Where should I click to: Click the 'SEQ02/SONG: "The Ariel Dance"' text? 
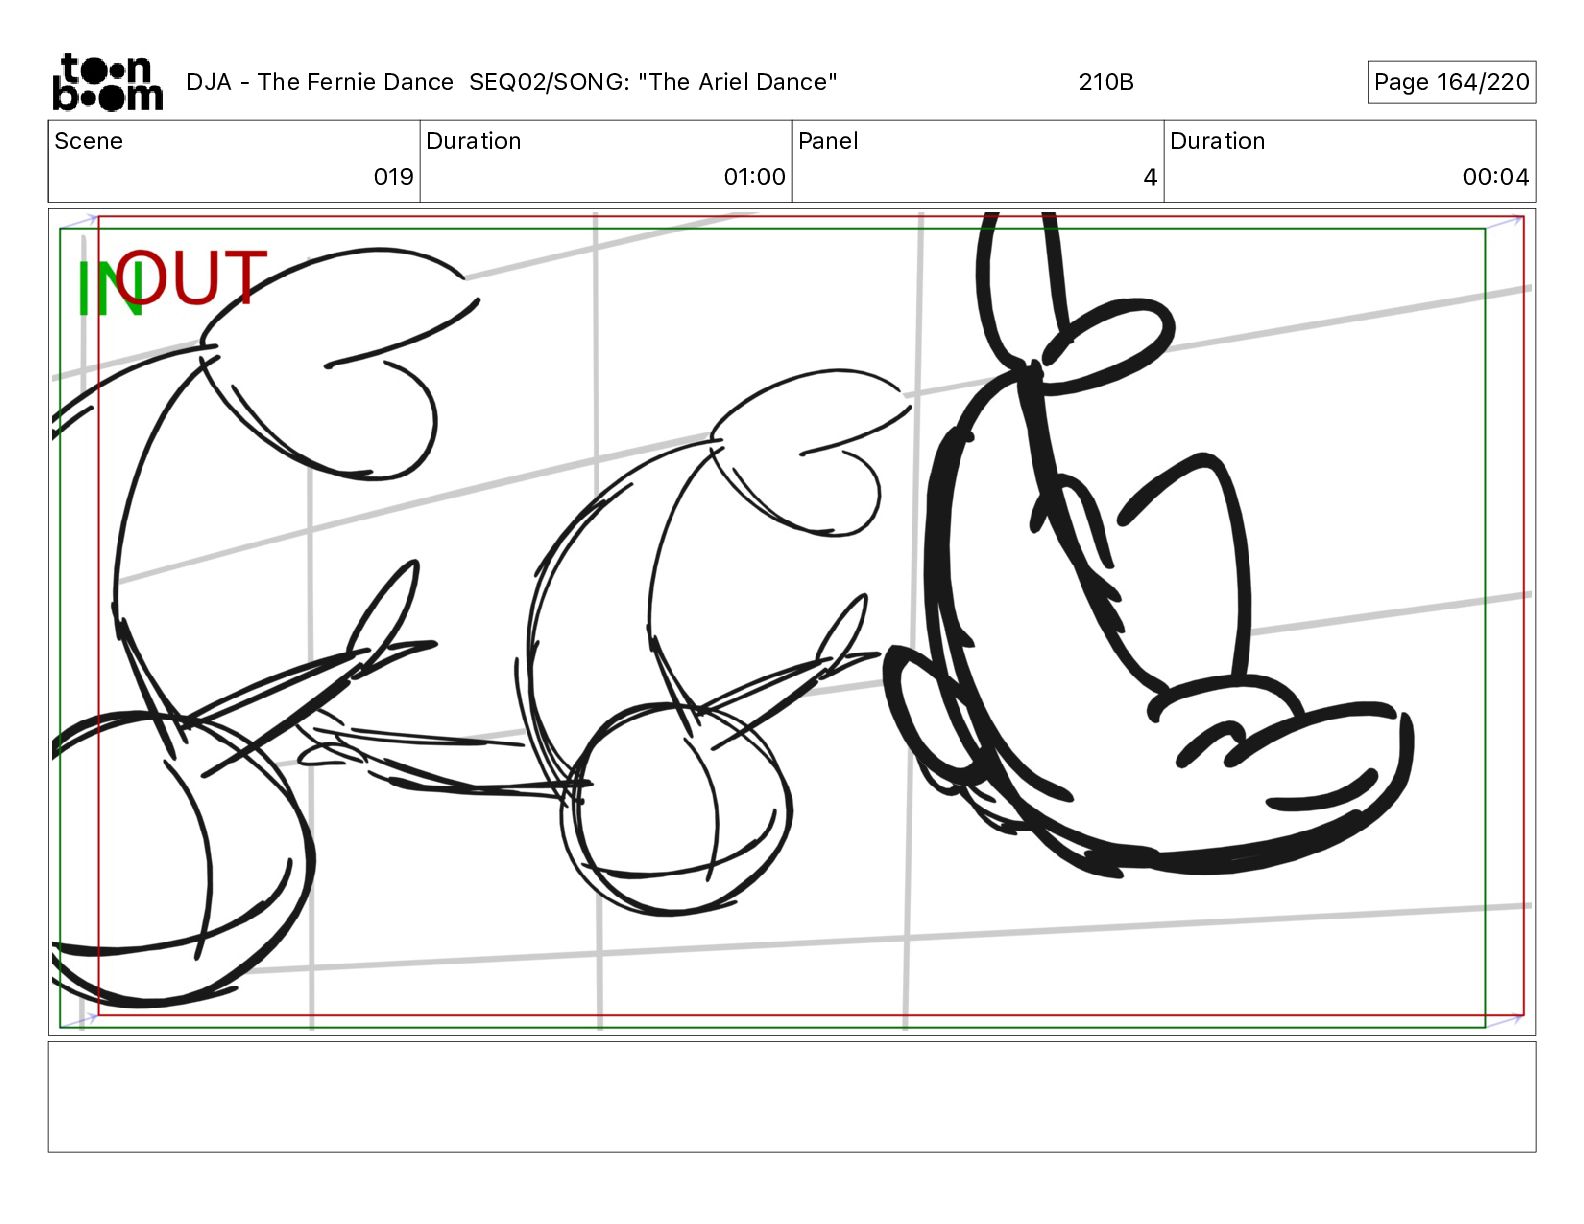coord(653,82)
